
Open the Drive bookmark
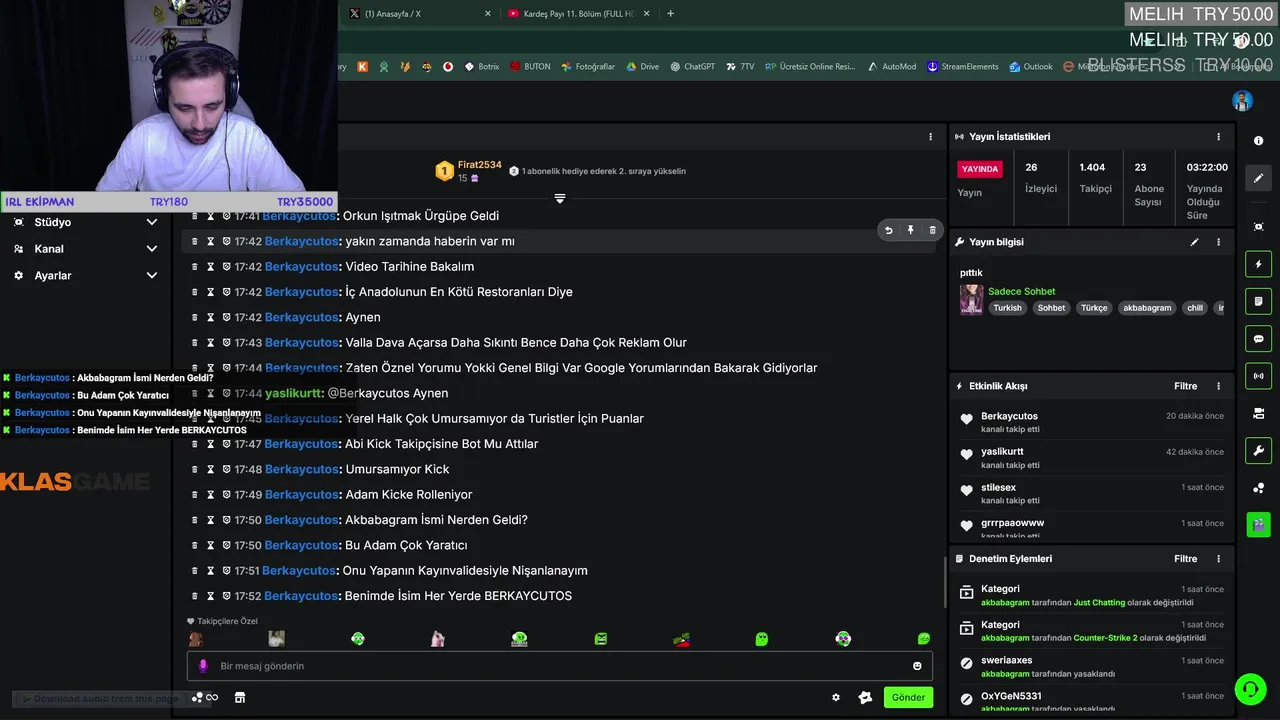tap(643, 67)
